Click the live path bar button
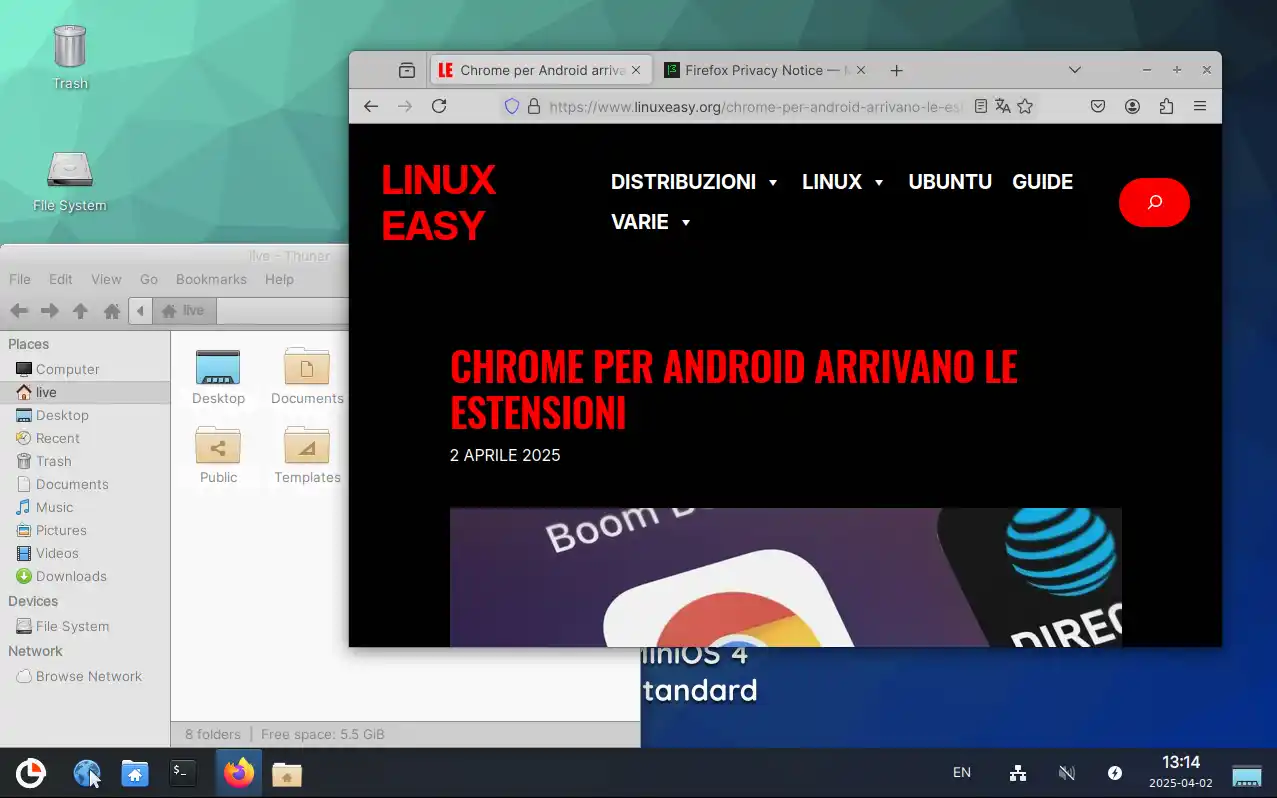 (x=183, y=311)
